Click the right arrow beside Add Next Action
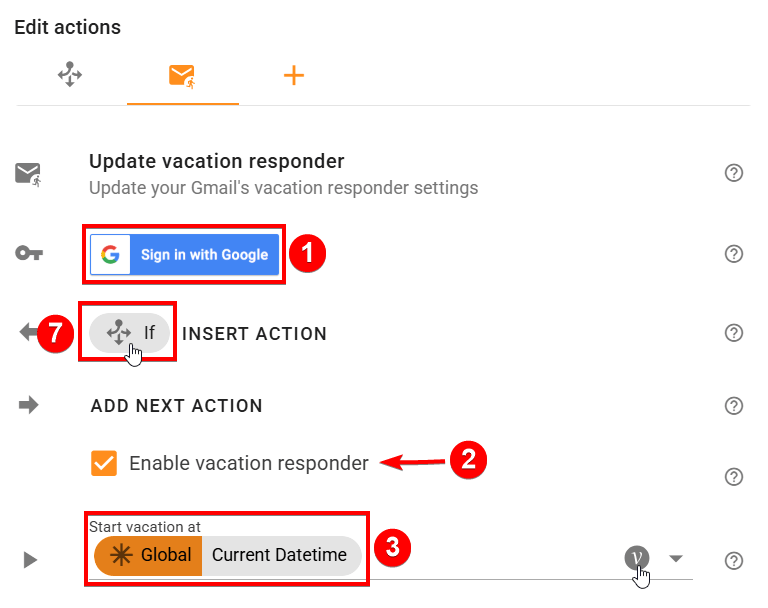The height and width of the screenshot is (608, 768). pyautogui.click(x=28, y=405)
